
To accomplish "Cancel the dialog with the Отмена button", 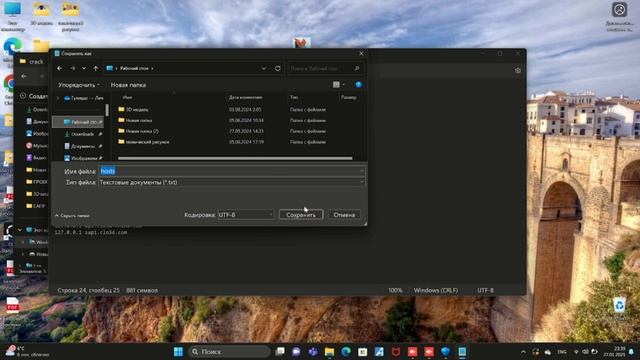I will tap(344, 215).
